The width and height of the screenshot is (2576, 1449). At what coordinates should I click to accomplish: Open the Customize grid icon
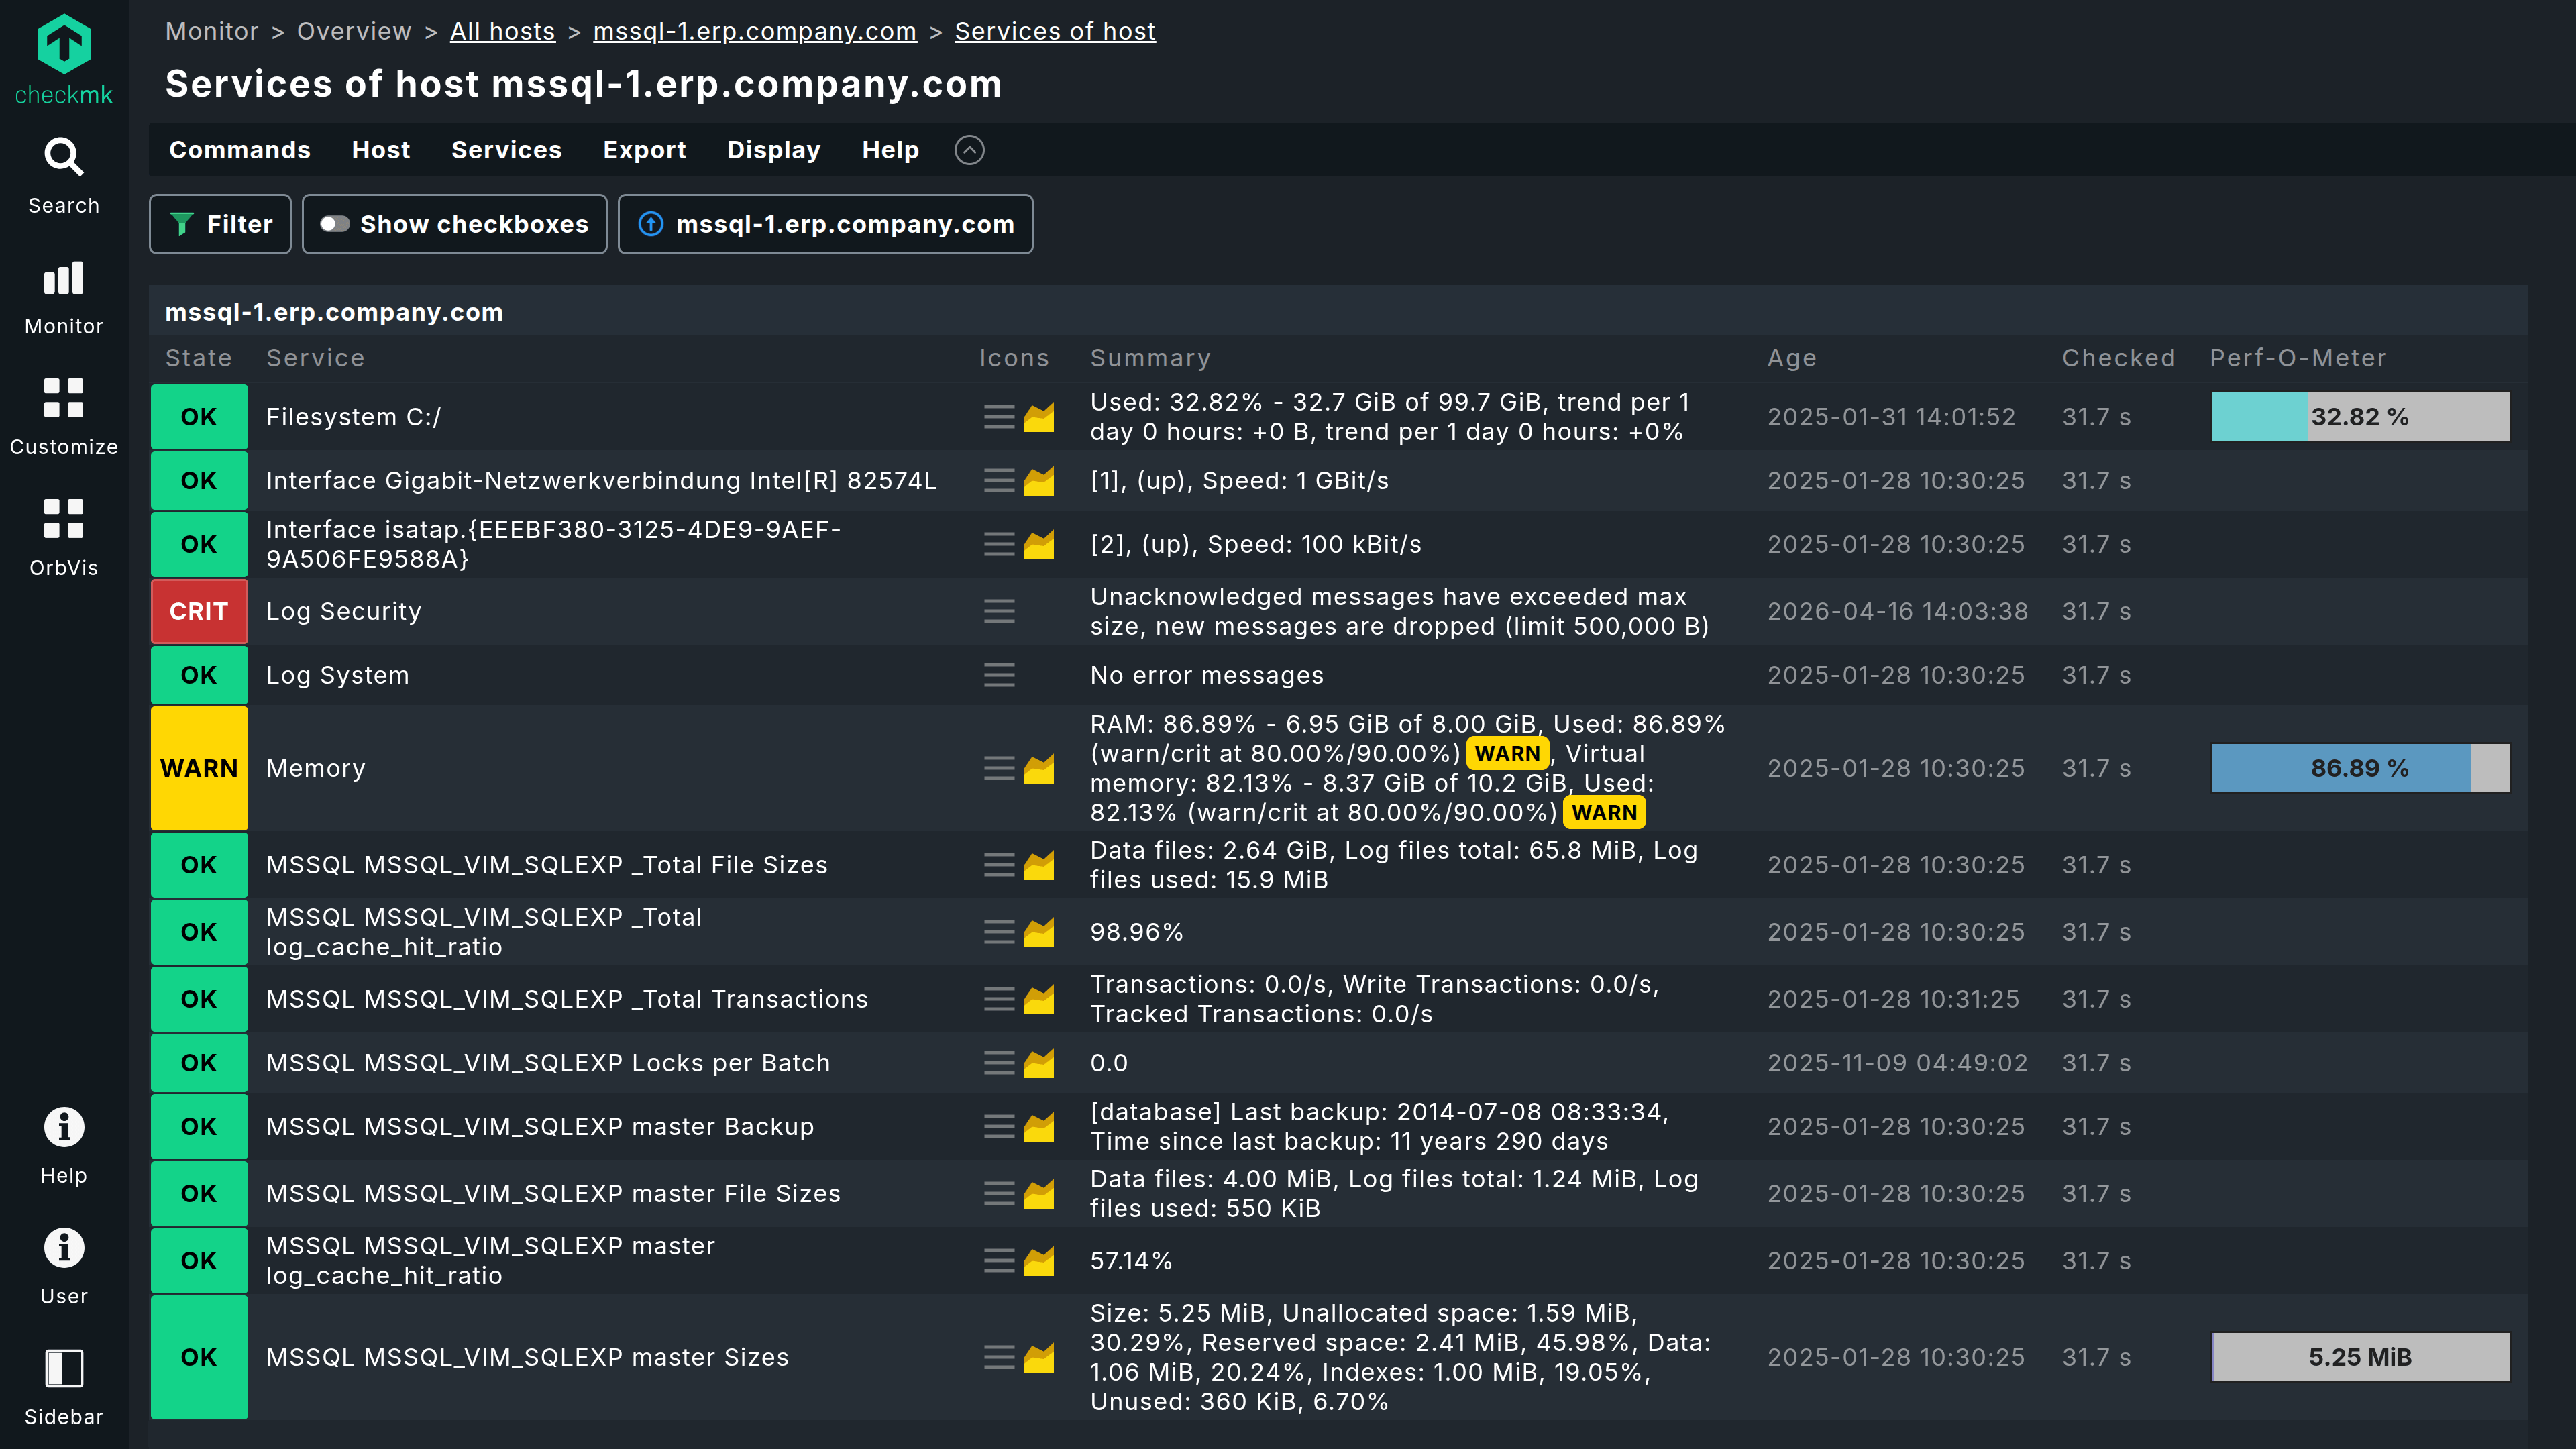click(64, 398)
